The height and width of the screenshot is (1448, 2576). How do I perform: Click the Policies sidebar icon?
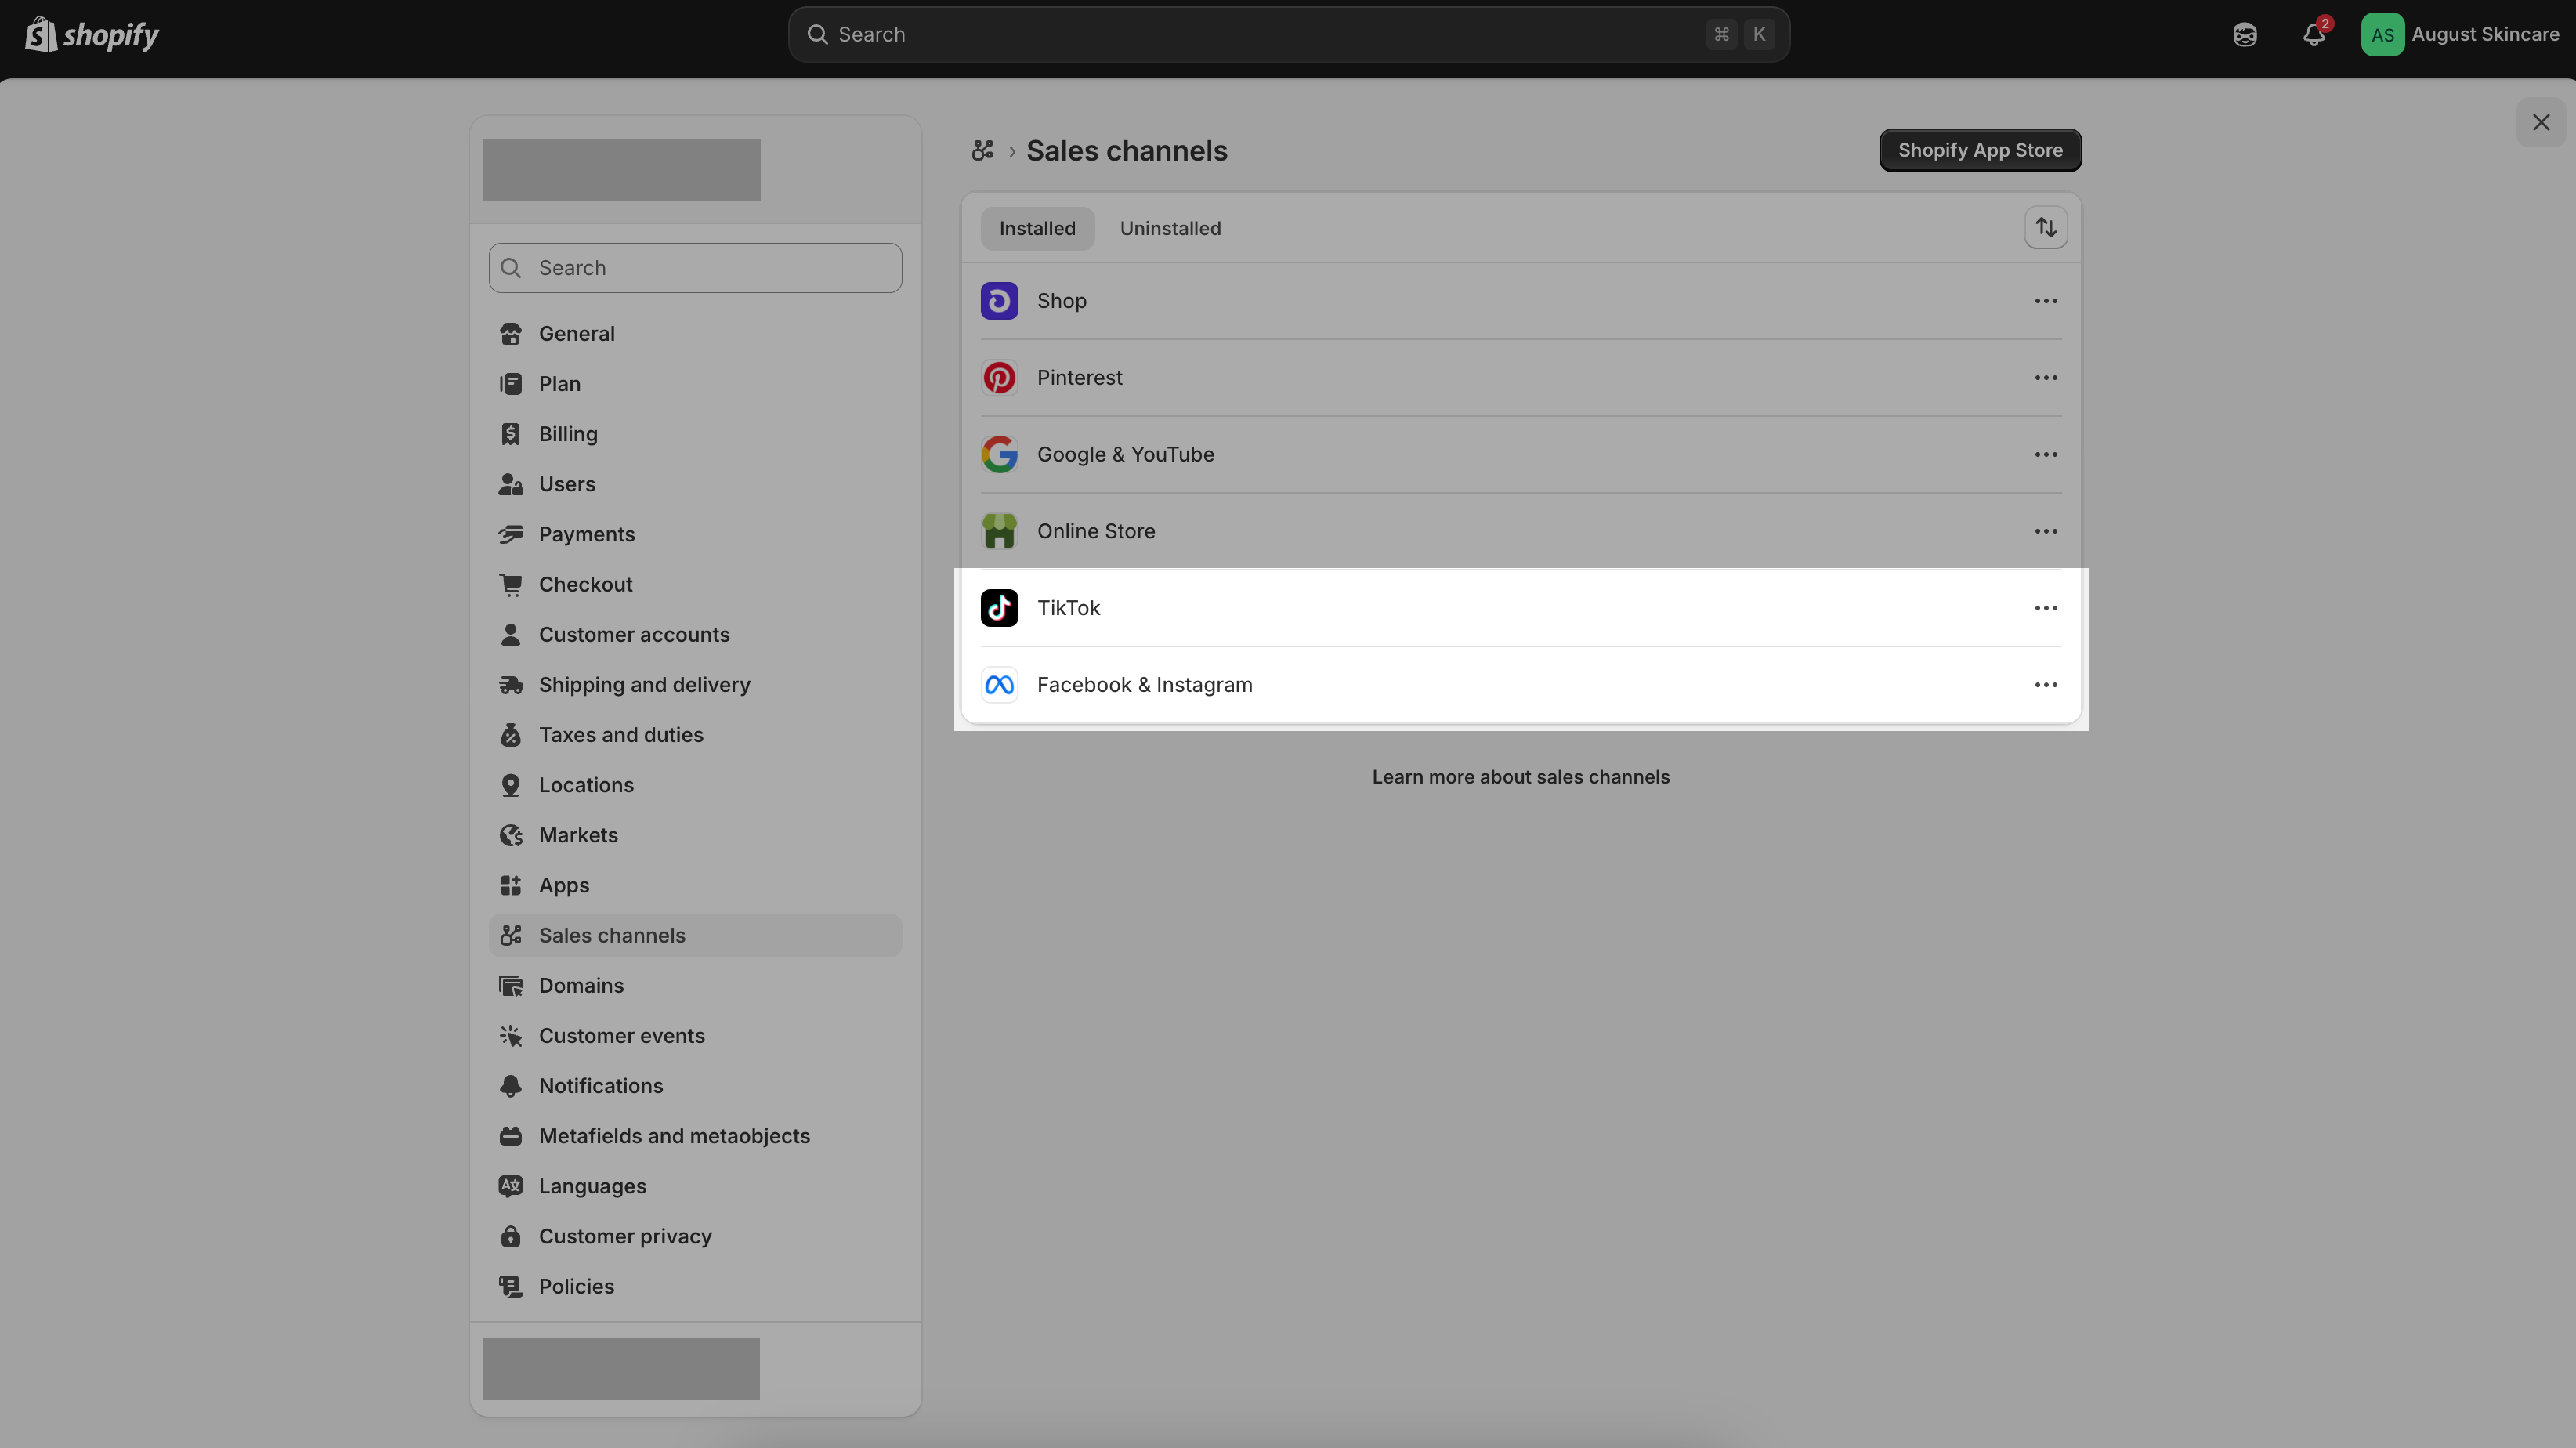[511, 1286]
